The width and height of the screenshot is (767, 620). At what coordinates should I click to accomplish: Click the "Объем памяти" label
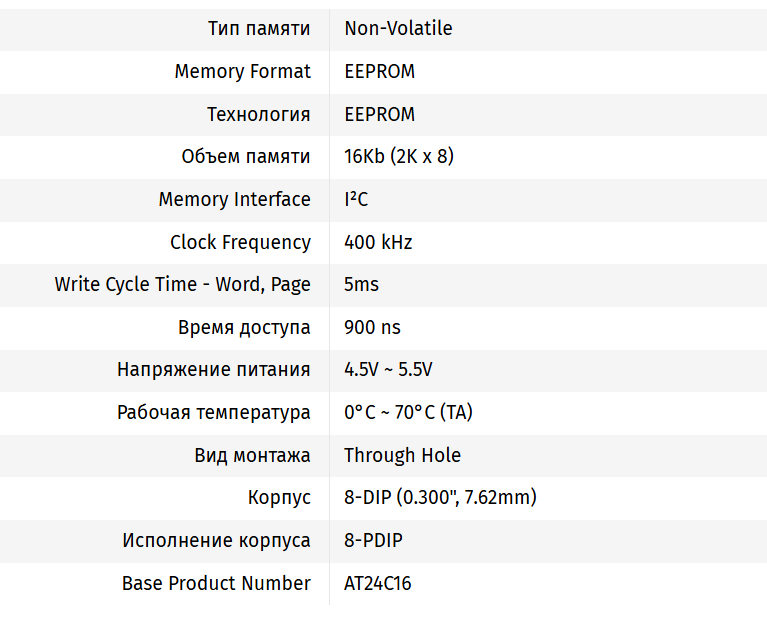click(246, 157)
